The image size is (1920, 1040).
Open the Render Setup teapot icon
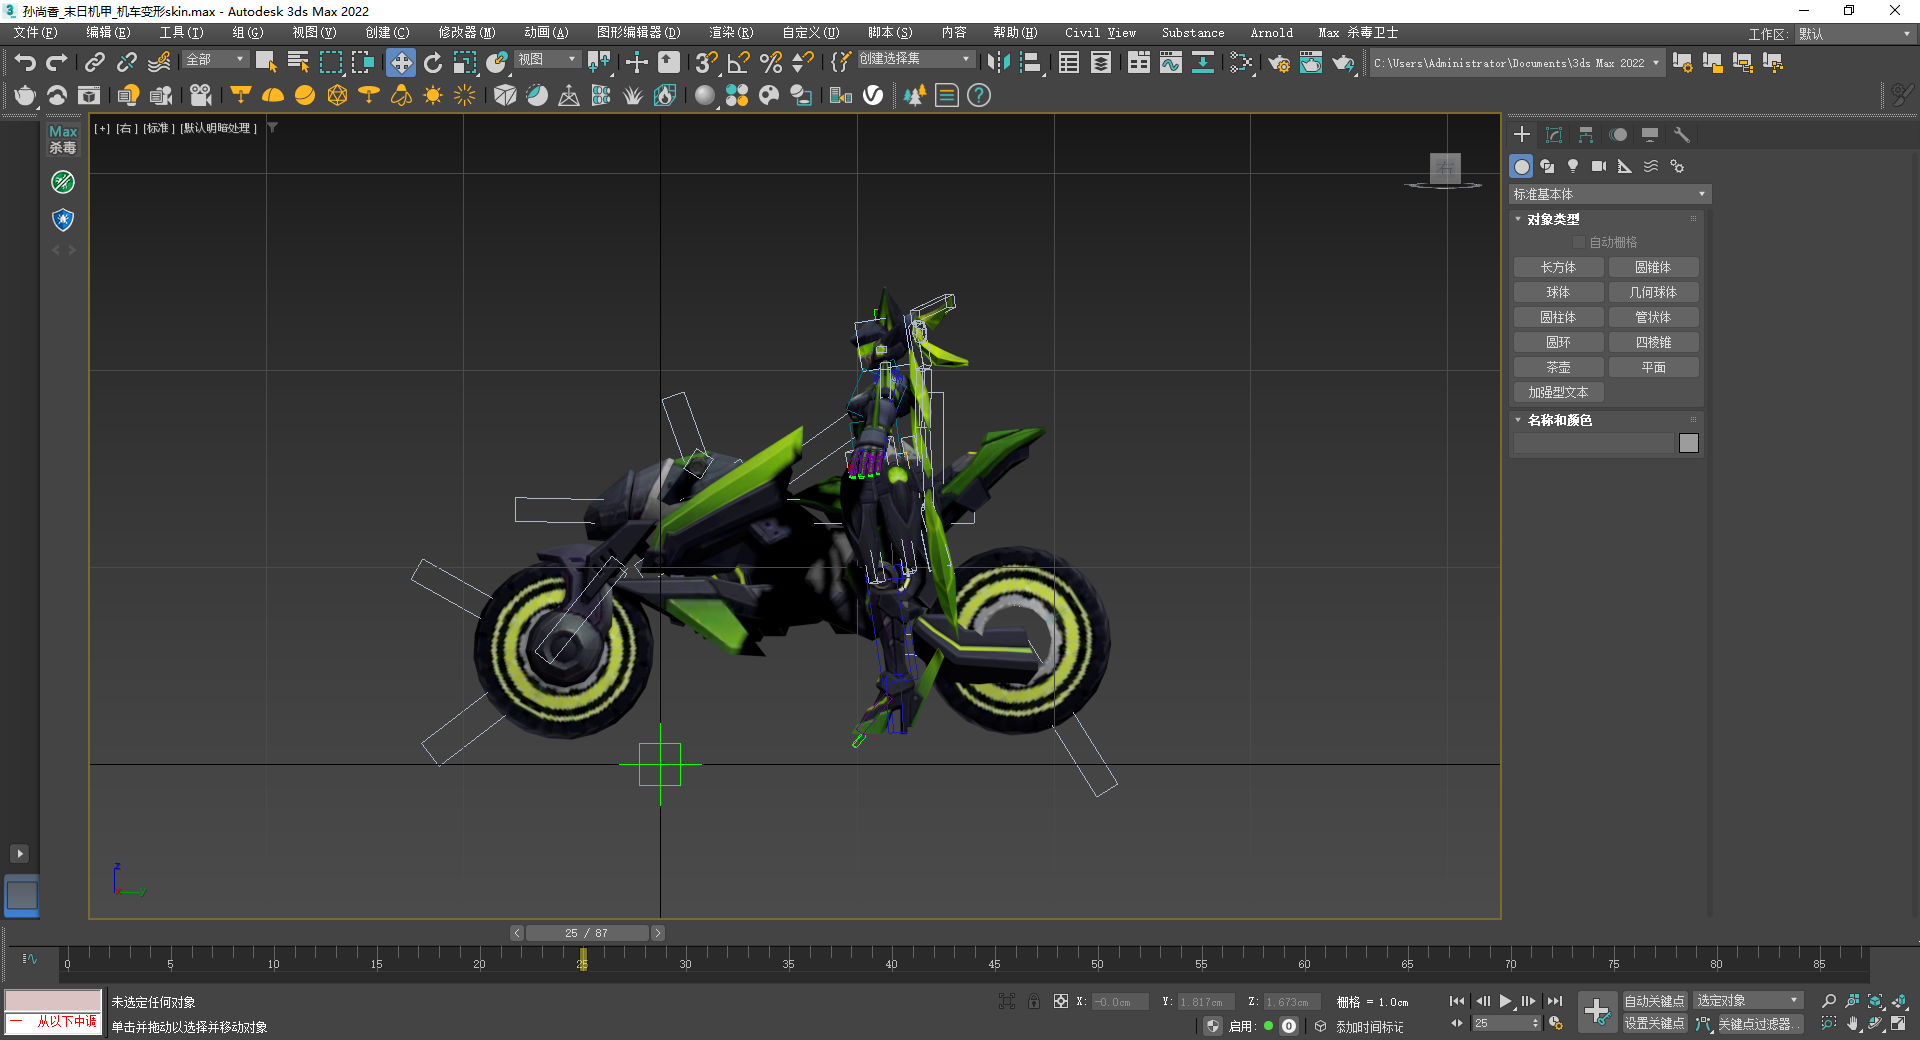click(1279, 63)
